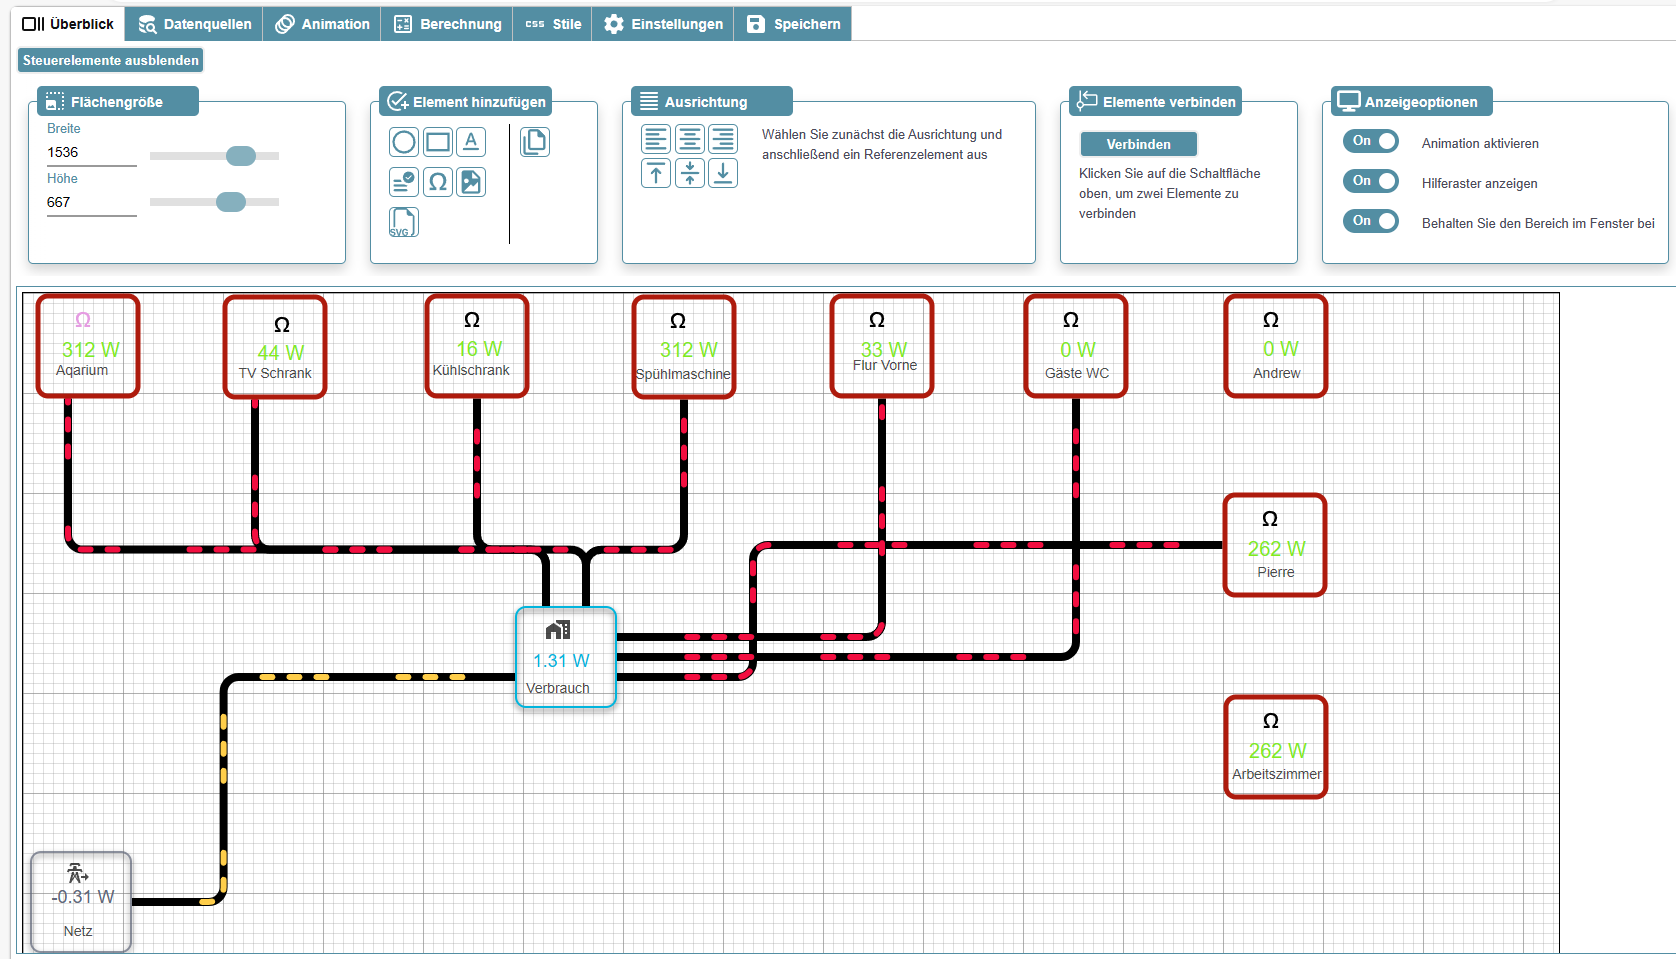This screenshot has height=959, width=1676.
Task: Click the 'Ausrichtung' panel header
Action: [x=712, y=102]
